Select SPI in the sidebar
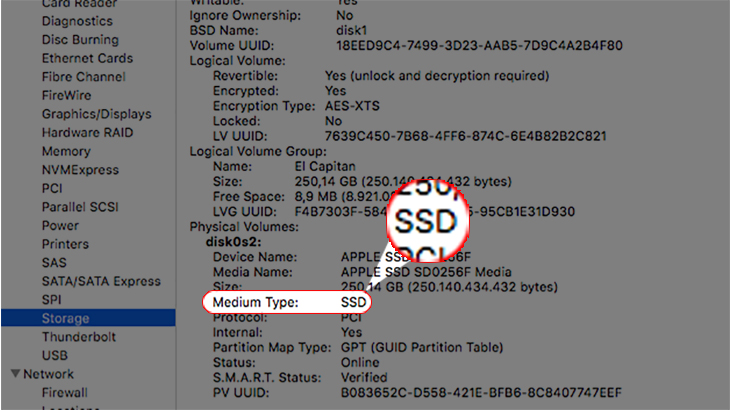 (x=51, y=300)
